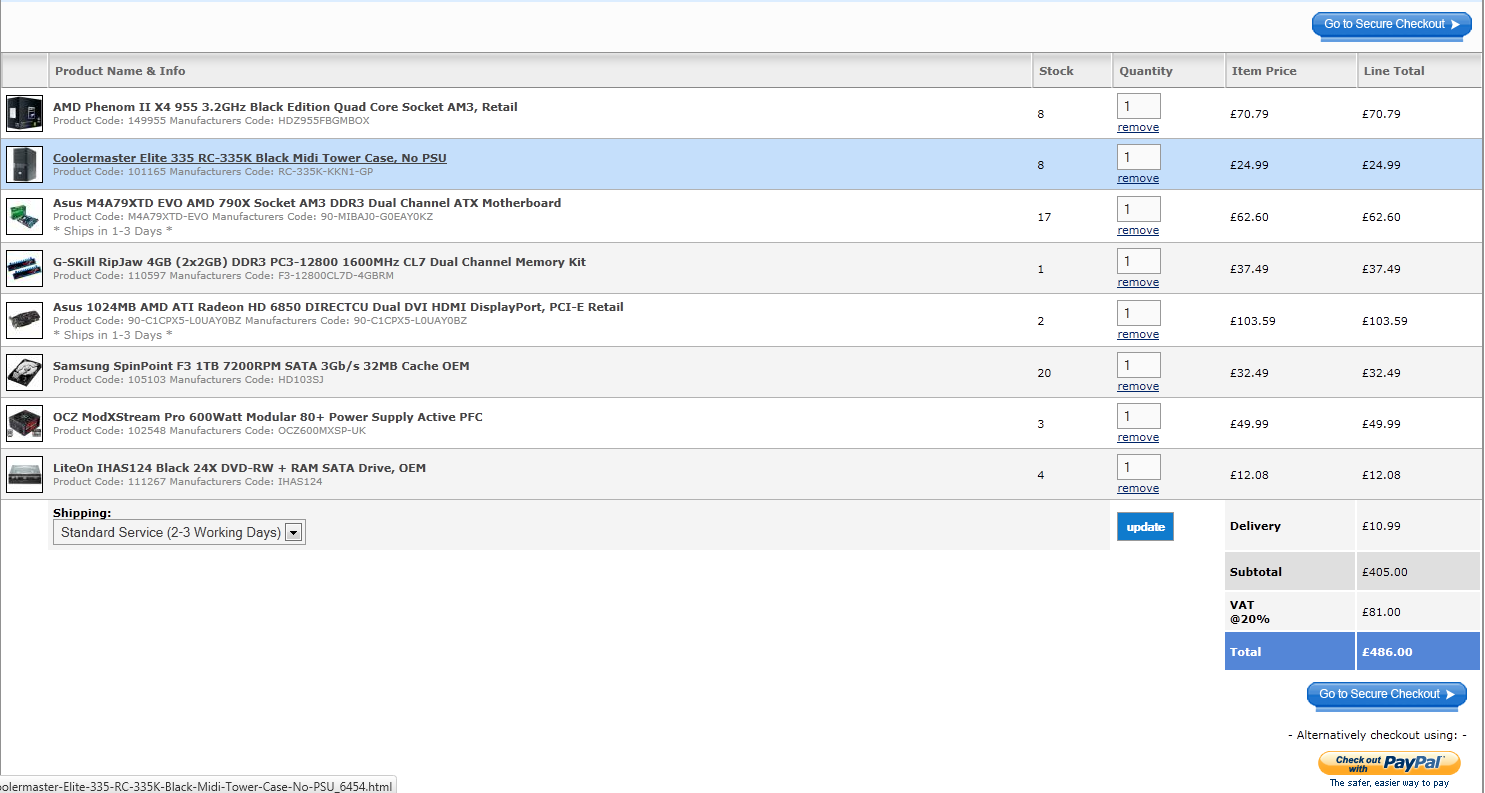The width and height of the screenshot is (1485, 793).
Task: Check out with PayPal button
Action: pos(1389,764)
